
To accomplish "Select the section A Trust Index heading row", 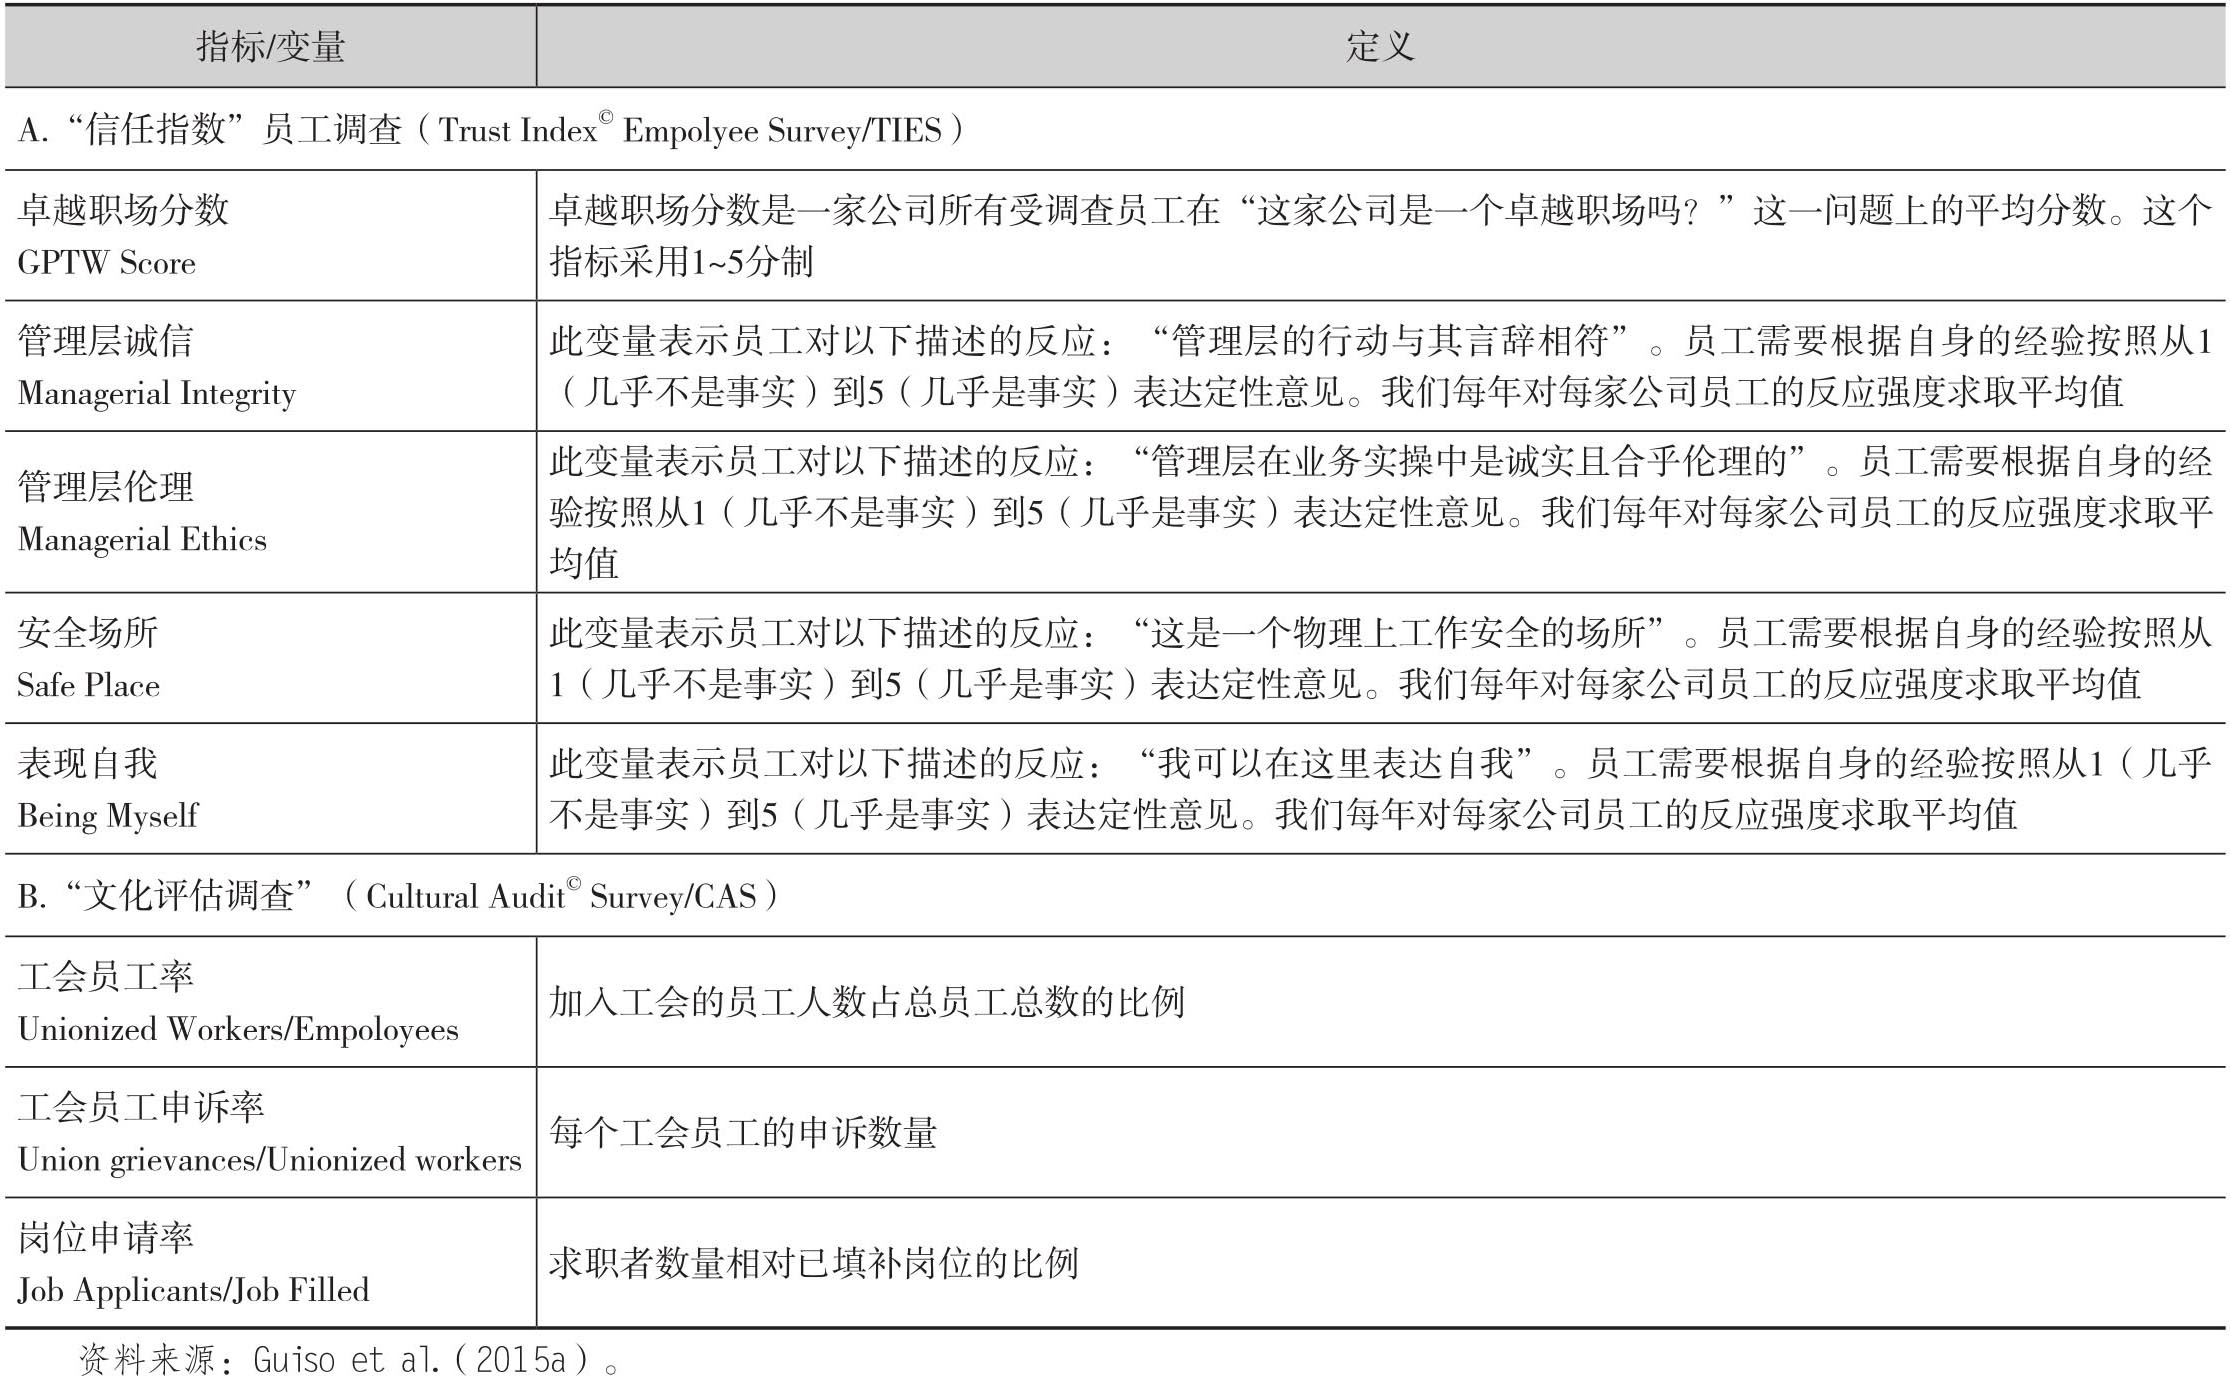I will click(490, 130).
